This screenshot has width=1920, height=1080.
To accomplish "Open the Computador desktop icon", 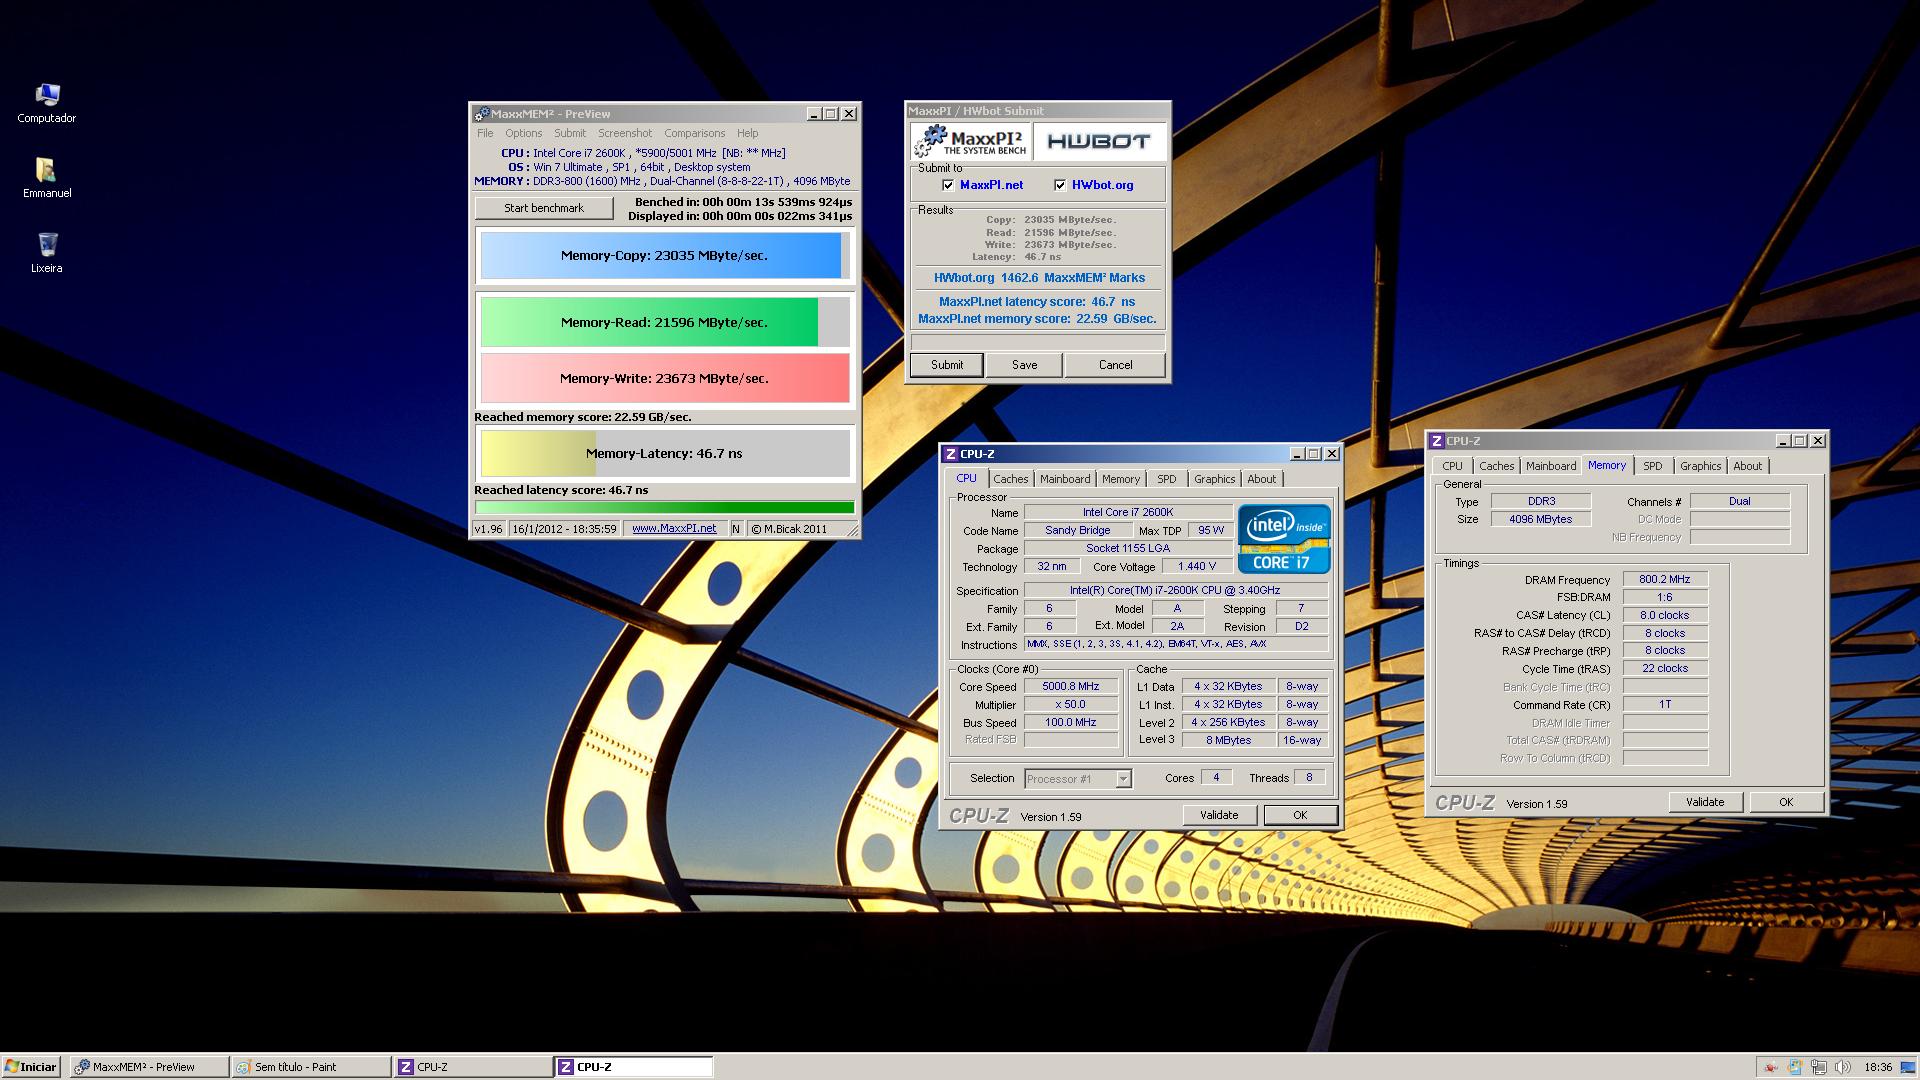I will pos(47,104).
